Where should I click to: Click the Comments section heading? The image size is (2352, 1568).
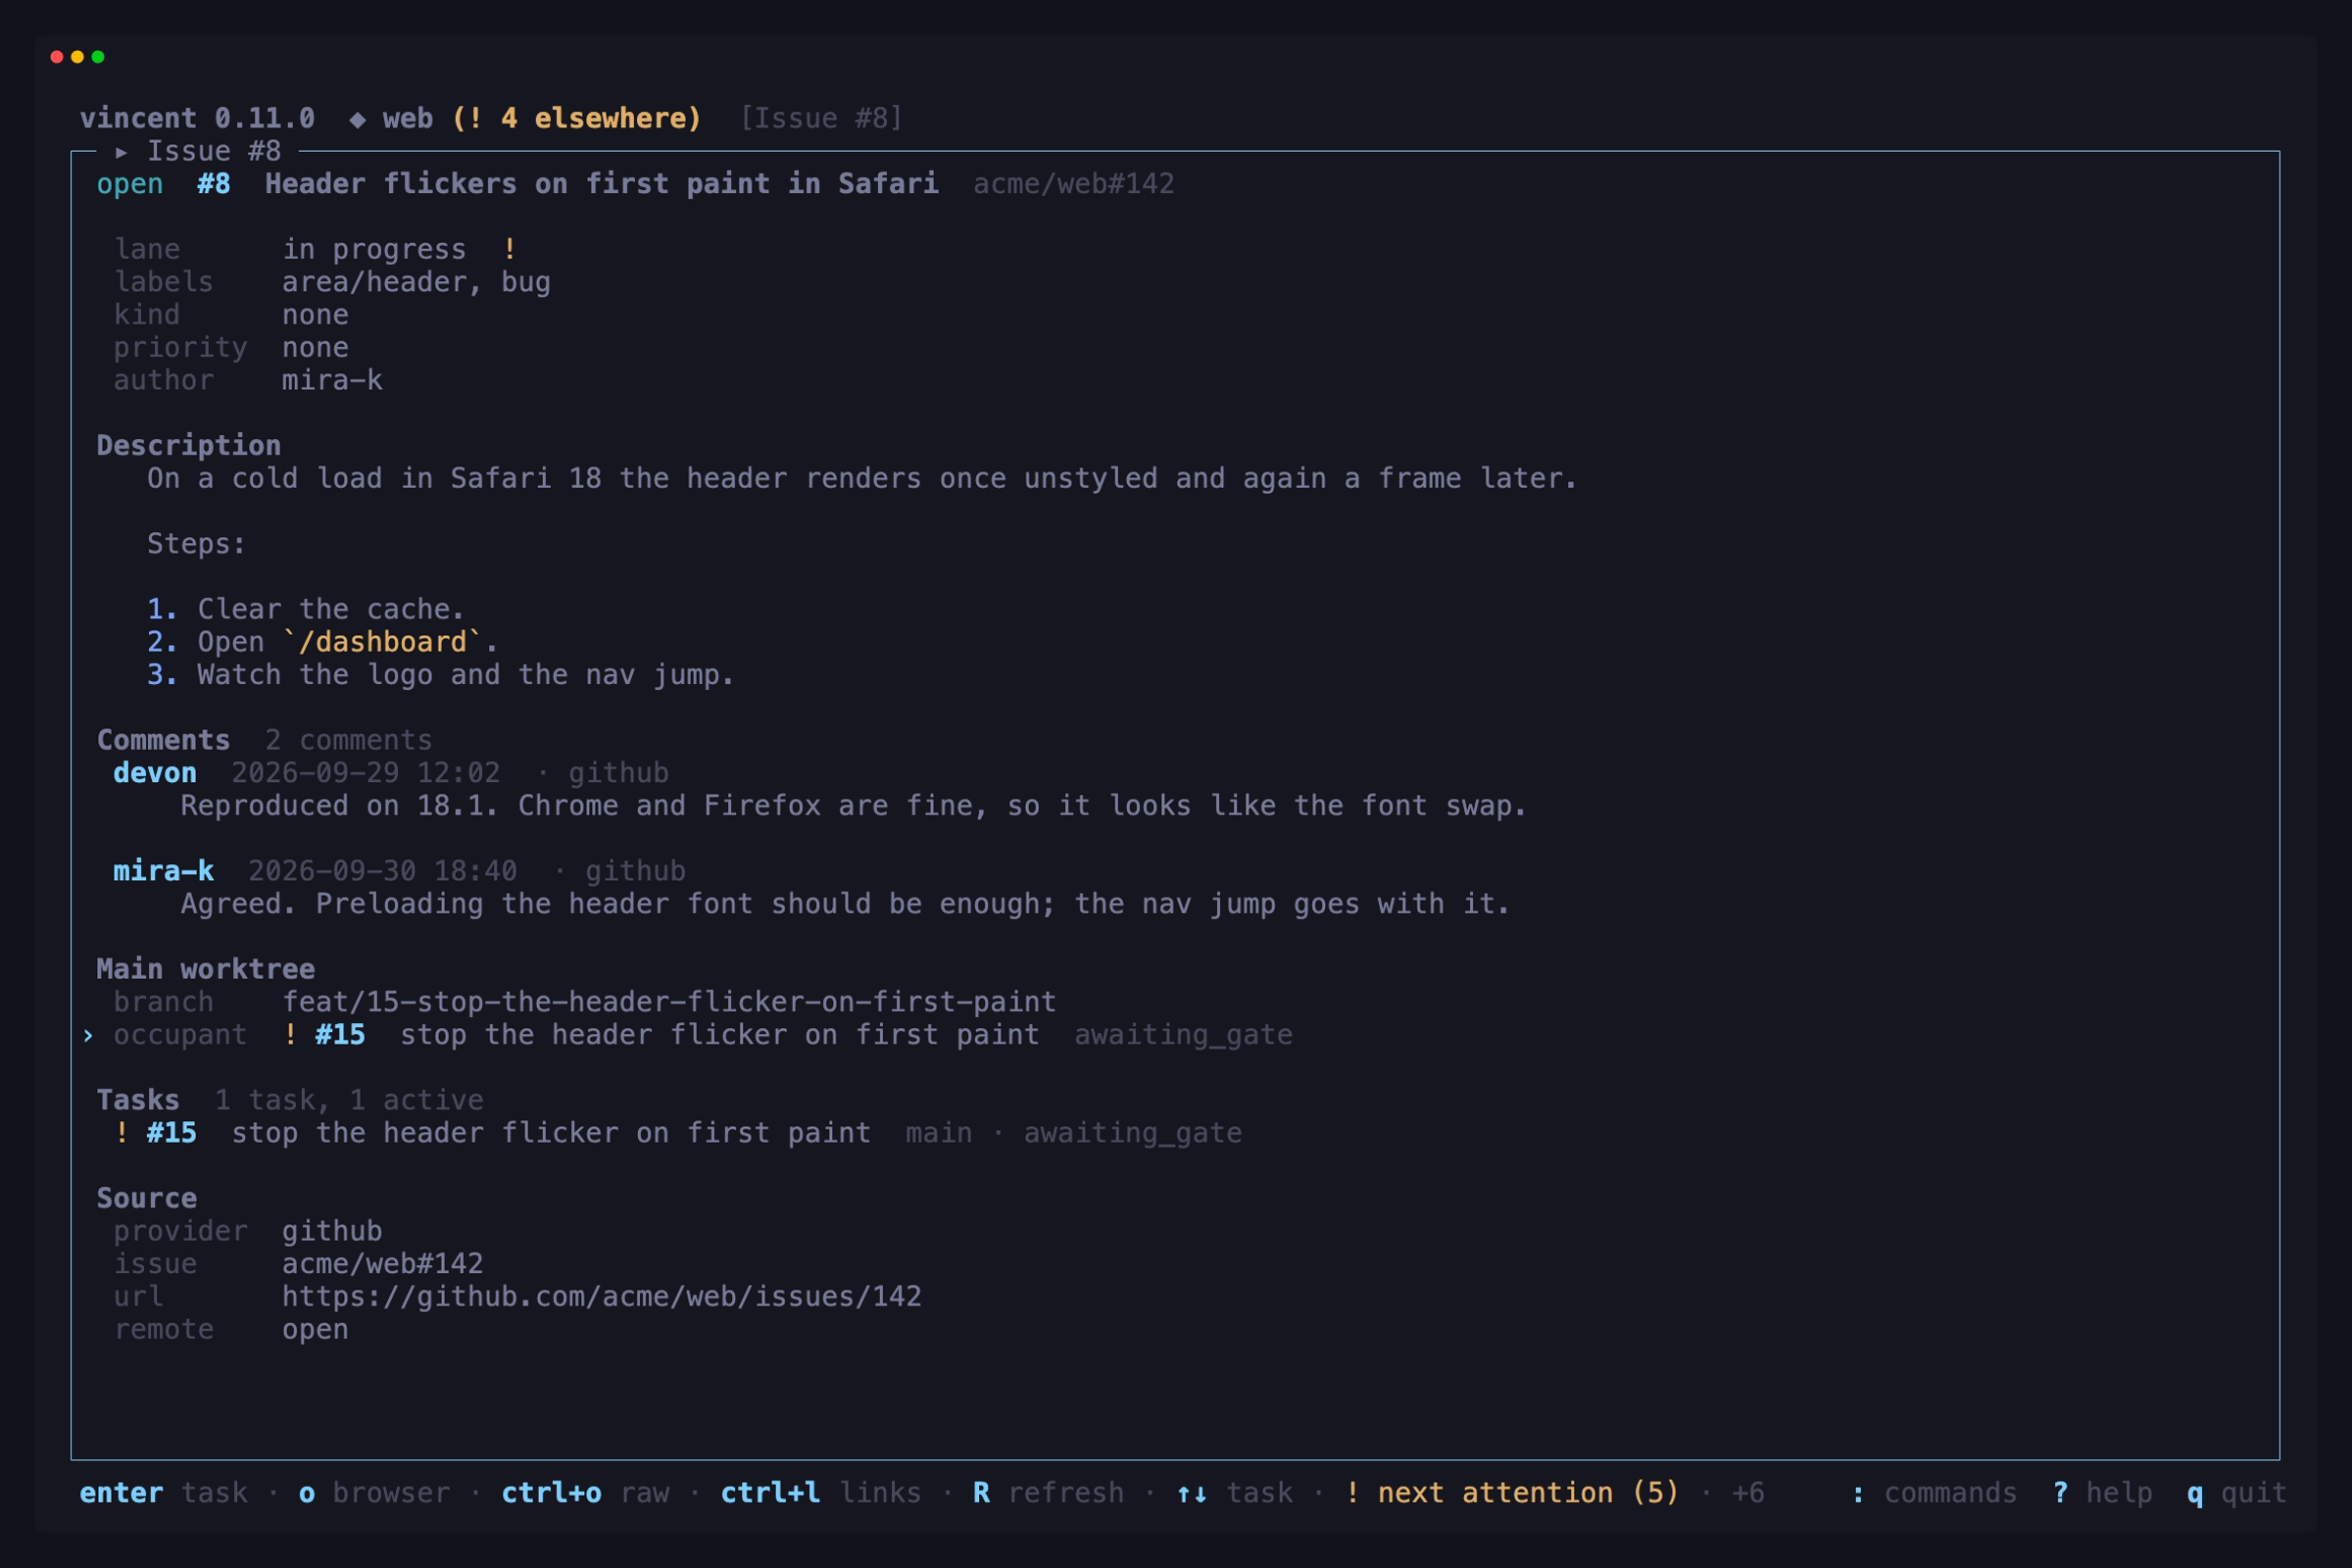163,740
